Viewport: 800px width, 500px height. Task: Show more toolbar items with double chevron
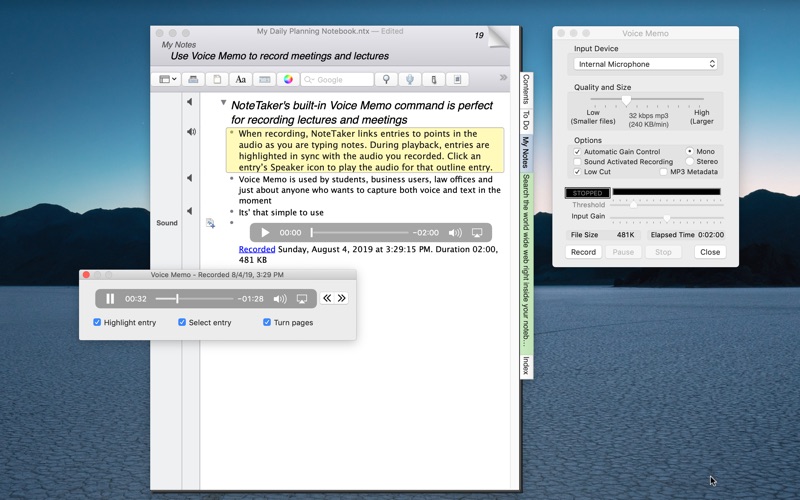tap(503, 78)
